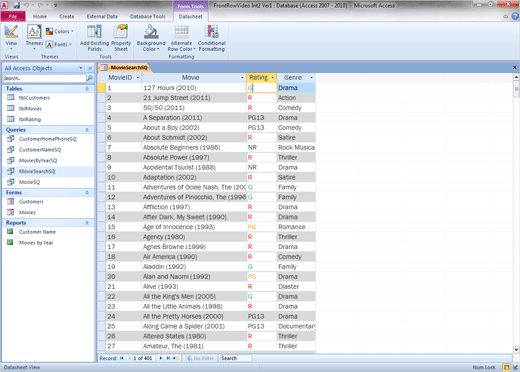Open Conditional Formatting
The width and height of the screenshot is (520, 372).
tap(212, 38)
